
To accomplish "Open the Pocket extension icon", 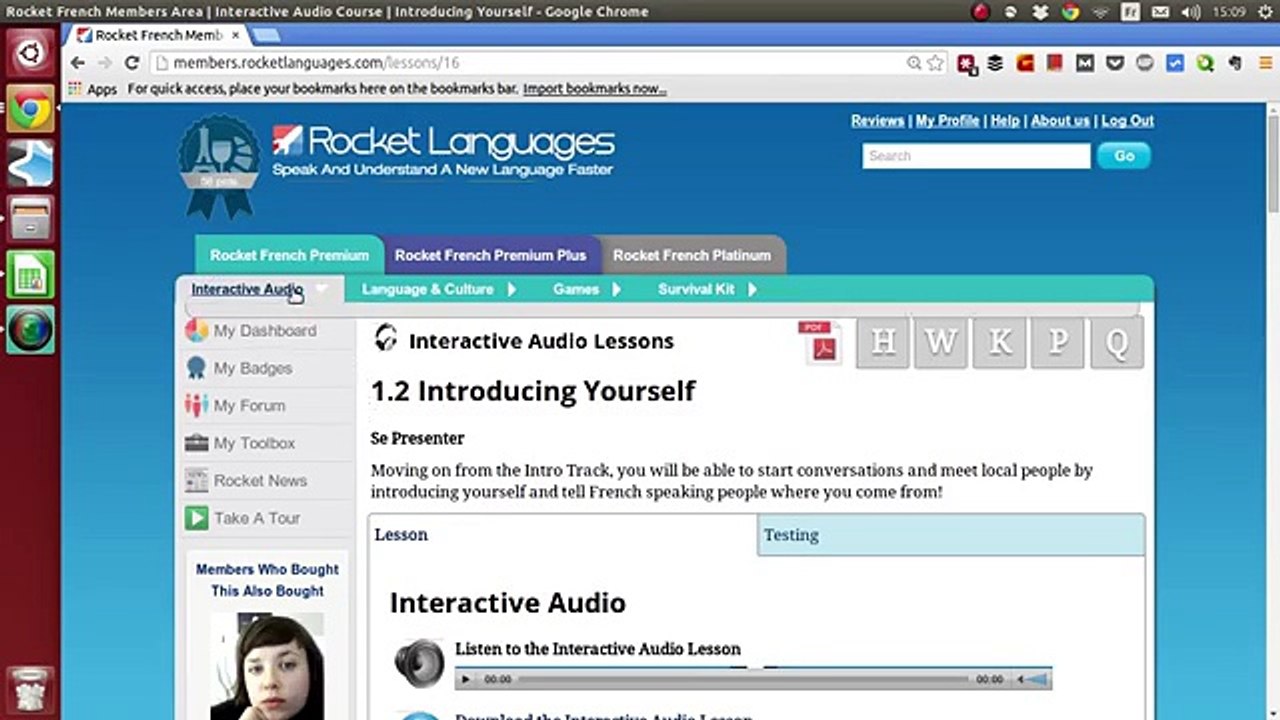I will (1115, 63).
